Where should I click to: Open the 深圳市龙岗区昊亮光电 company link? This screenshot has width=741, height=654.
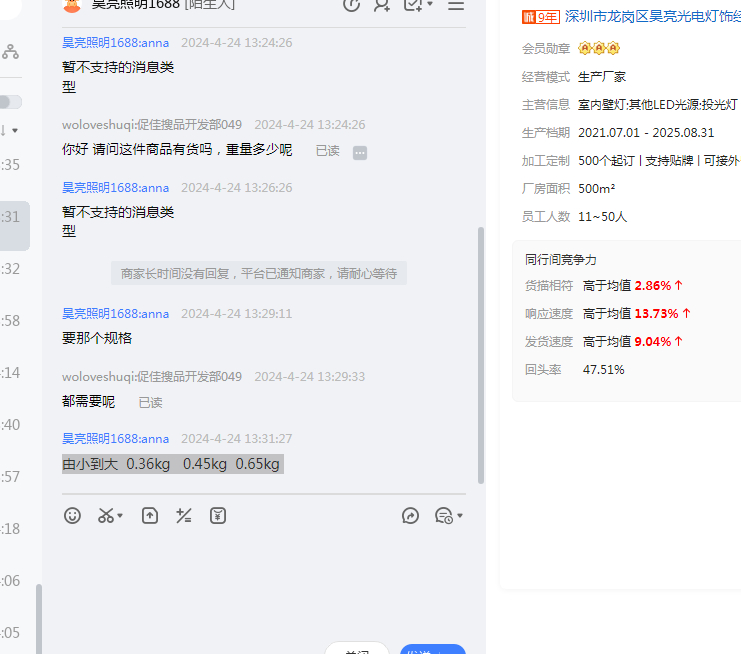coord(652,17)
